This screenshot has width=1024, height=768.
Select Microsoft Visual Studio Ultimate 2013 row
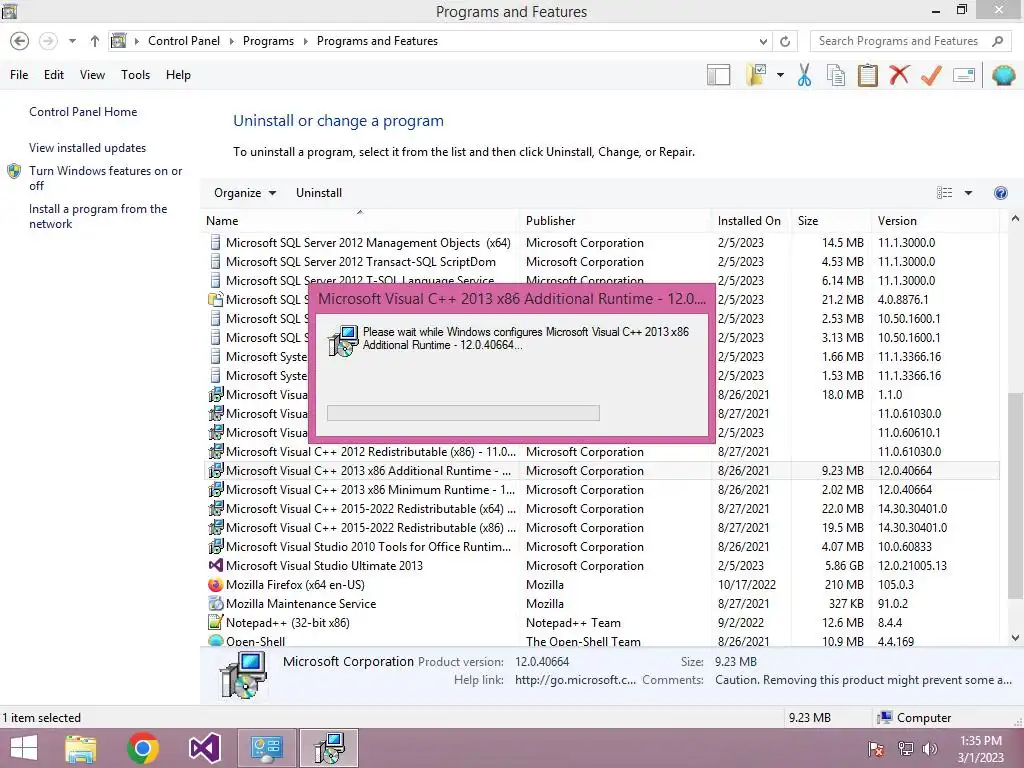602,566
